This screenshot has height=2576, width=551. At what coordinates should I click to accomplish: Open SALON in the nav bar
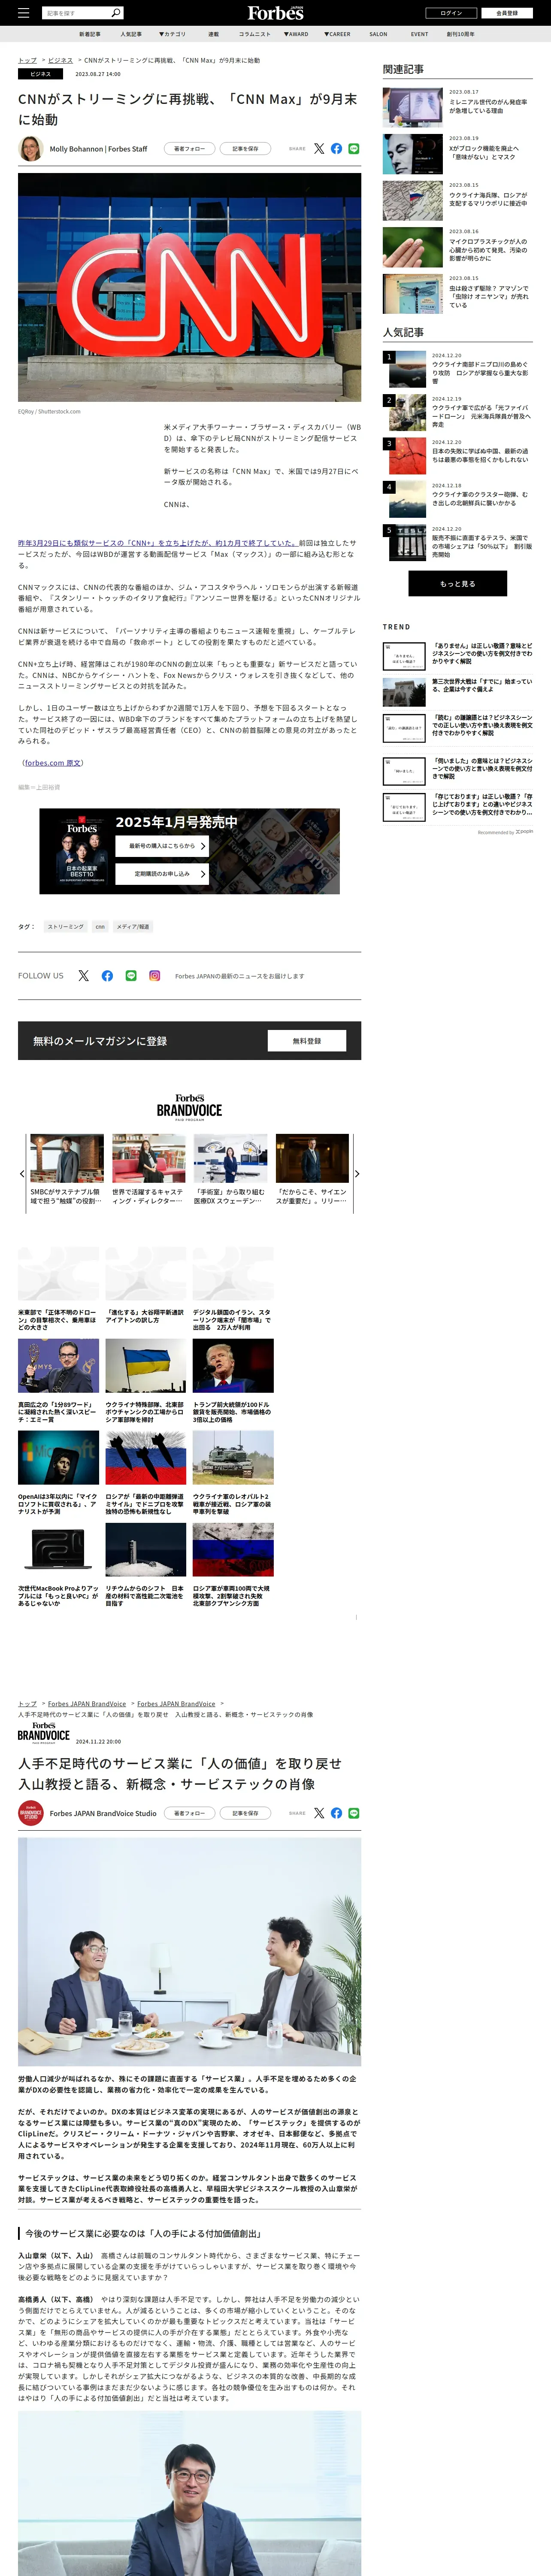[378, 34]
